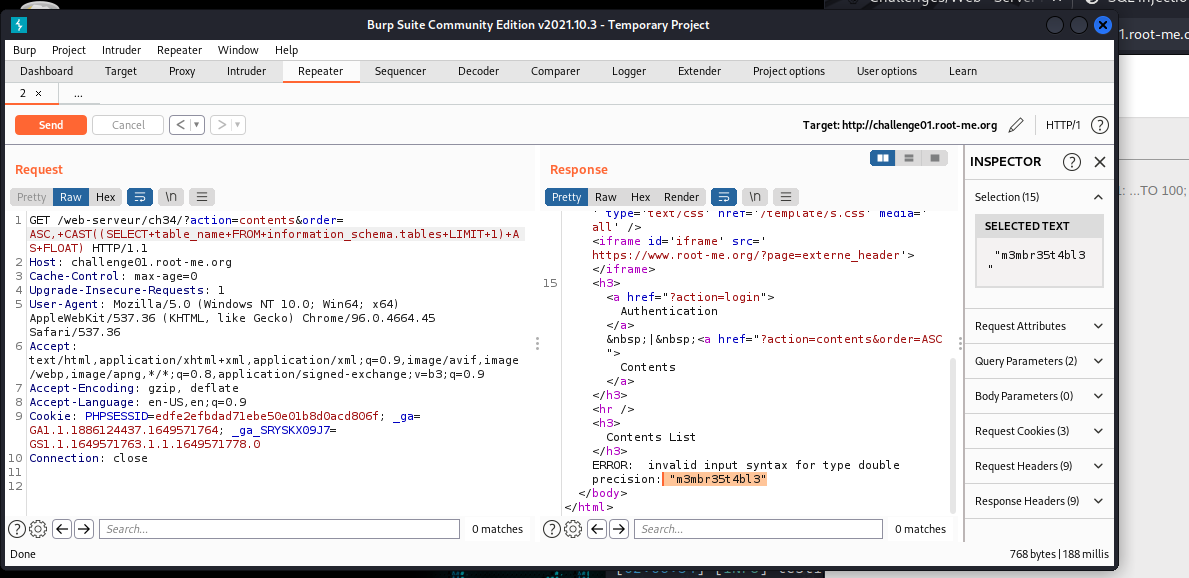The height and width of the screenshot is (578, 1189).
Task: Go to previous request search match
Action: 62,529
